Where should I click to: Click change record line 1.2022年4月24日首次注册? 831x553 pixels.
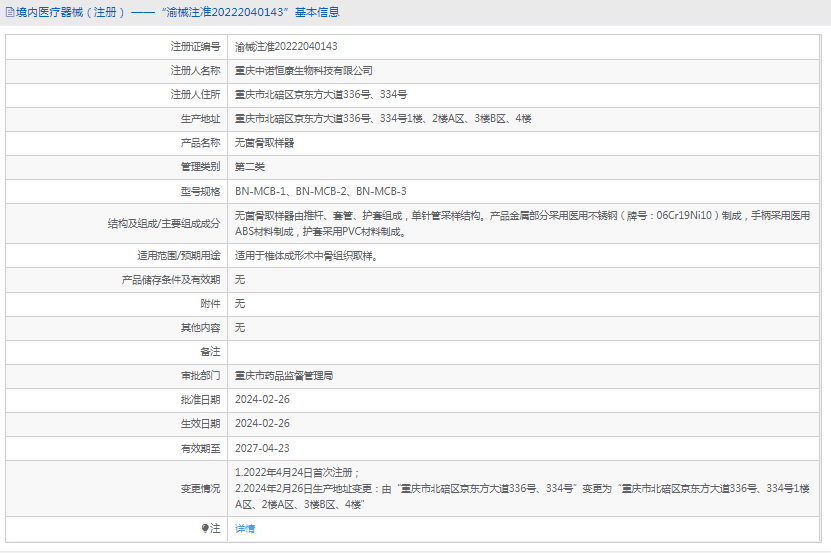(x=297, y=472)
